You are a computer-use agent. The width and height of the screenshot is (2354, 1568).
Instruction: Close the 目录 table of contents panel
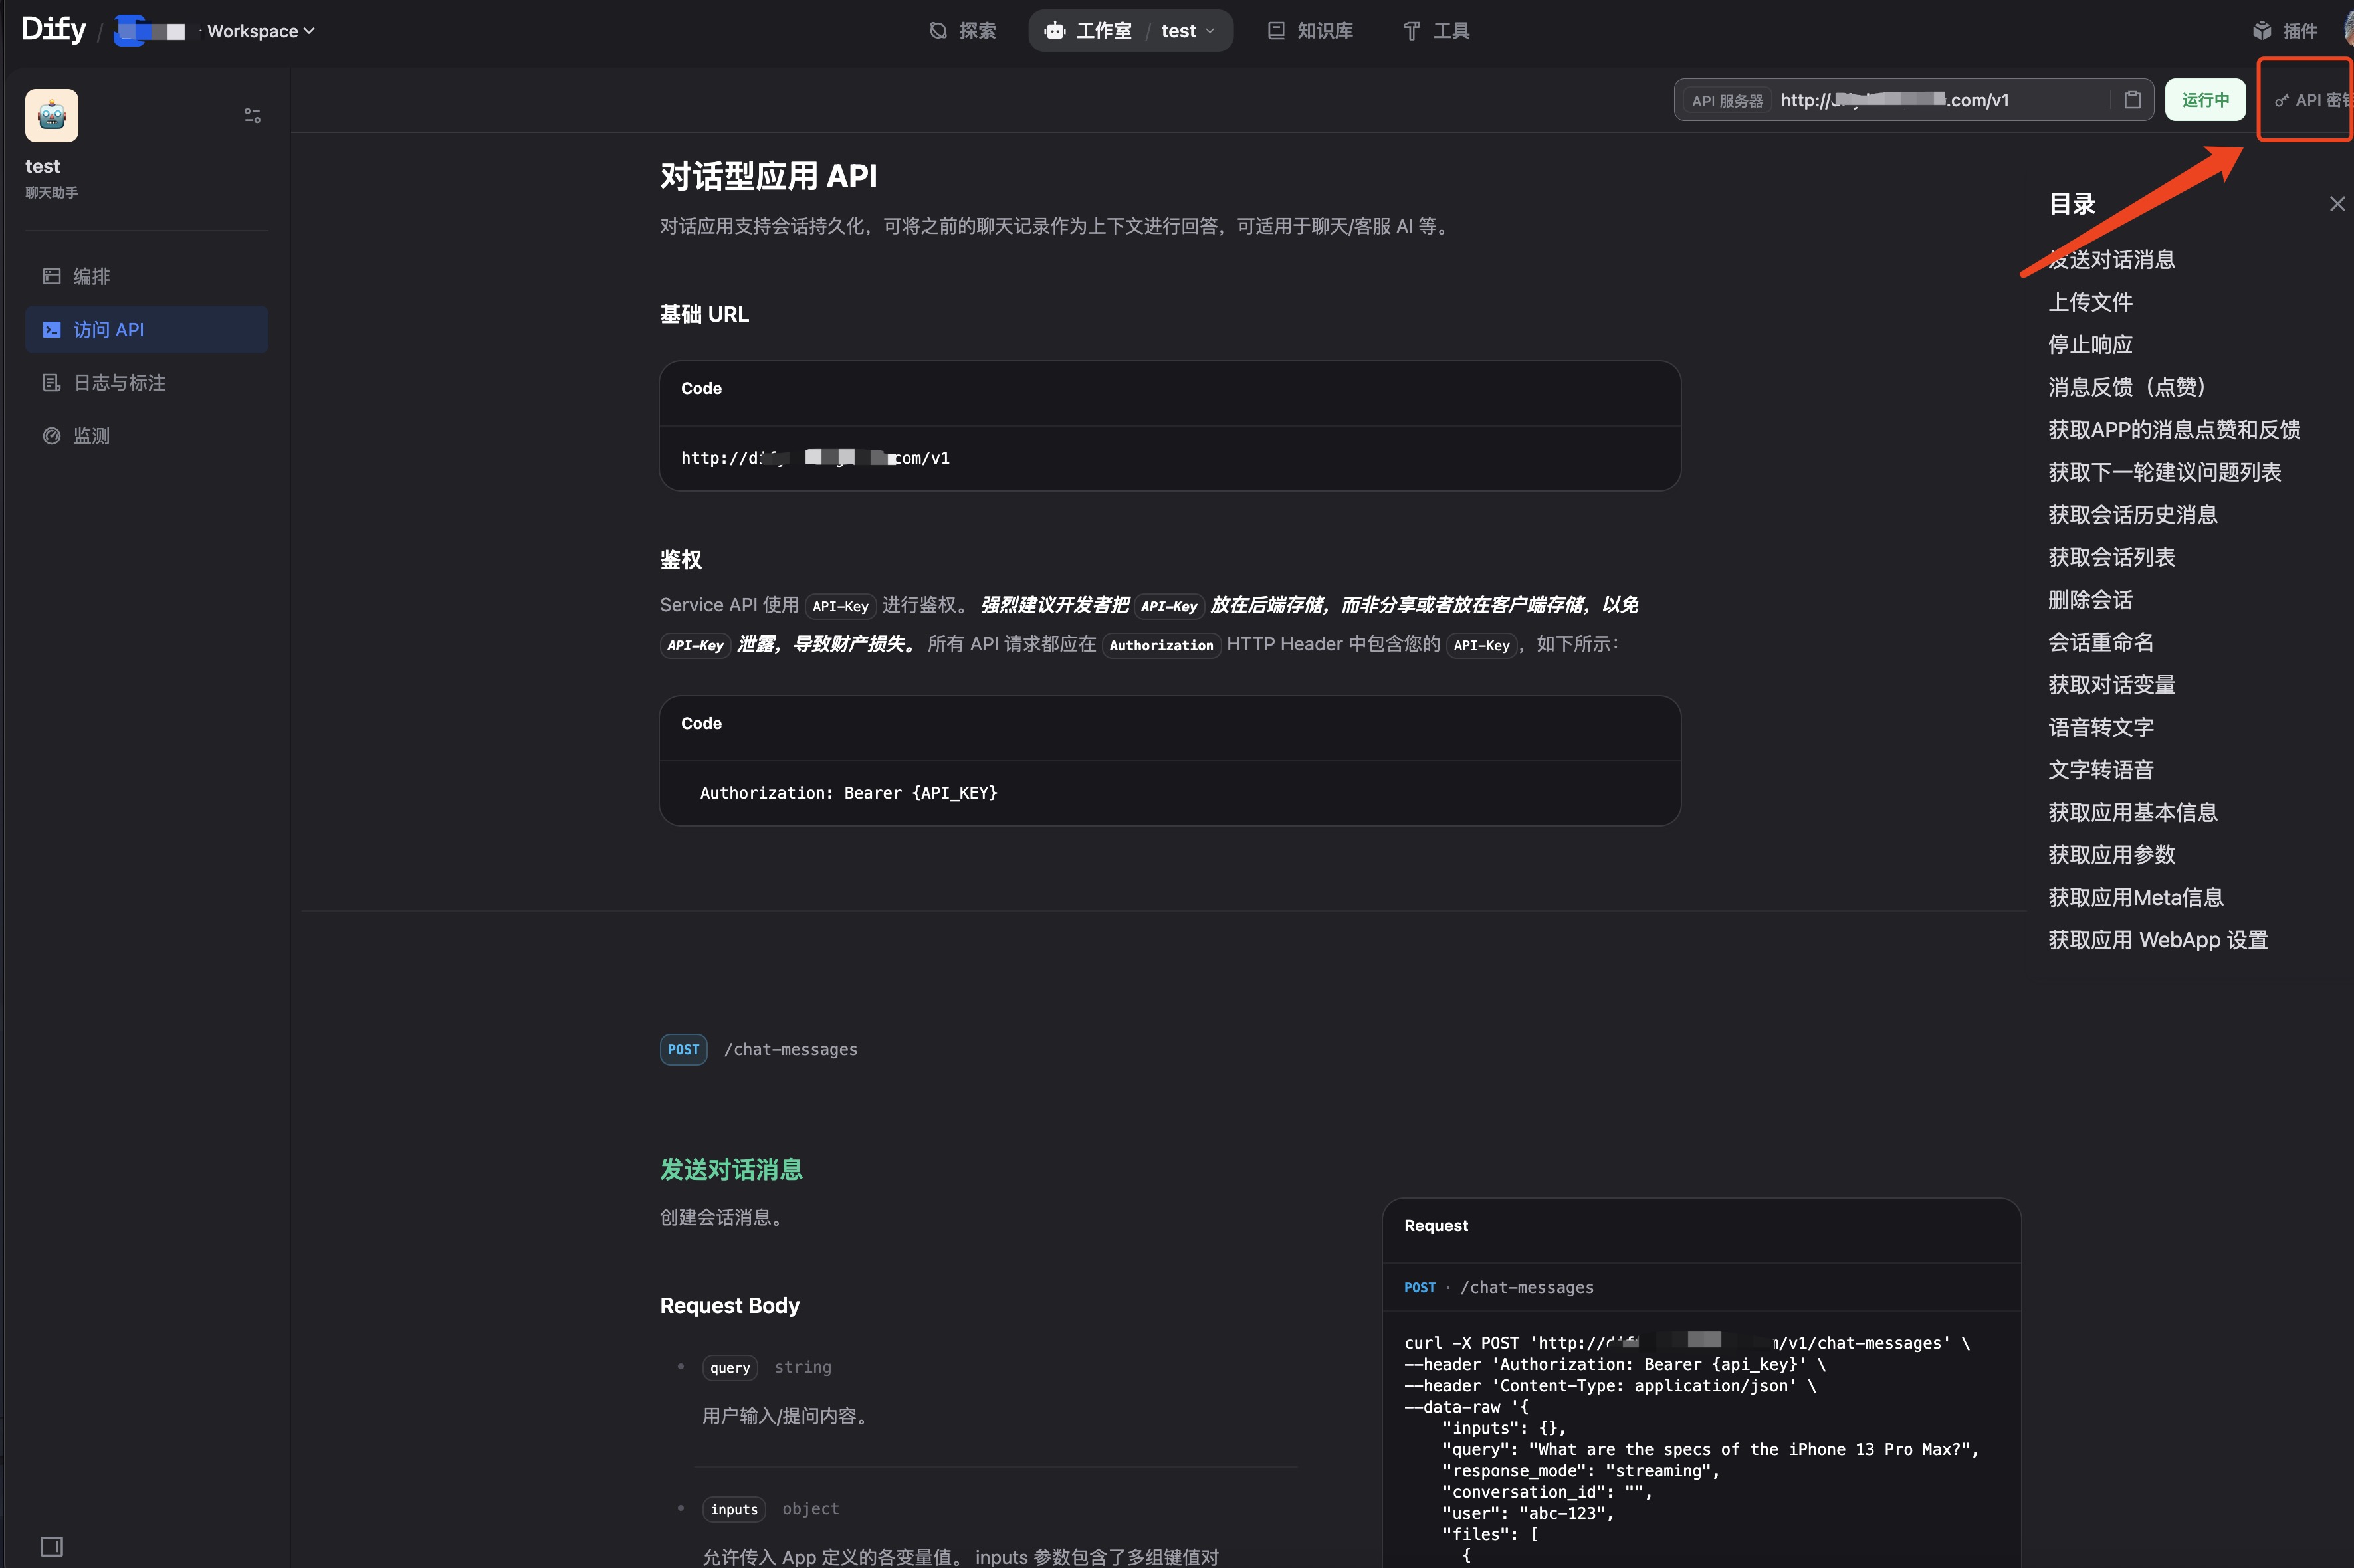click(x=2337, y=203)
